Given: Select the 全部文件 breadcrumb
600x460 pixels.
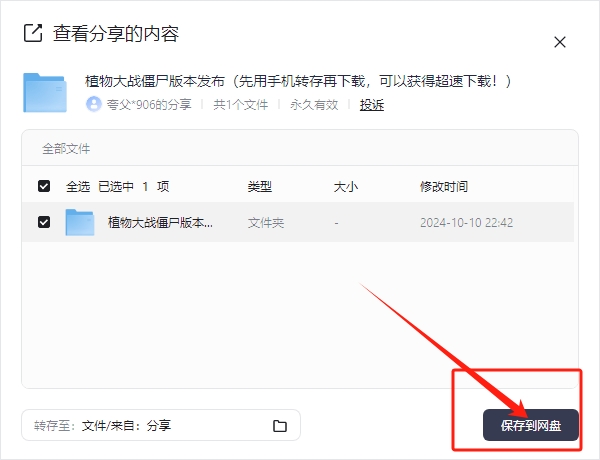Looking at the screenshot, I should tap(66, 149).
